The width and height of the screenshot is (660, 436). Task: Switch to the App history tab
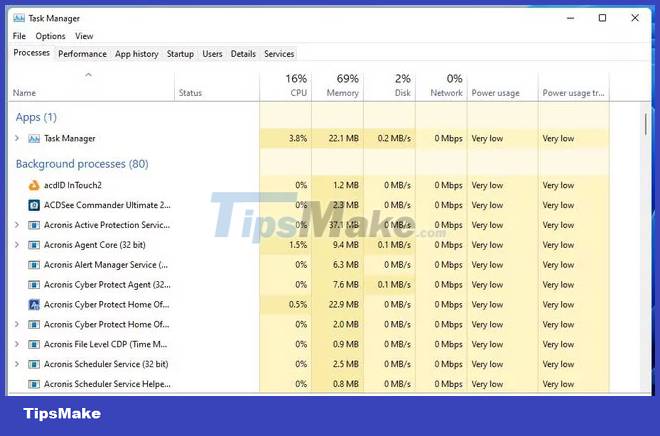tap(136, 54)
